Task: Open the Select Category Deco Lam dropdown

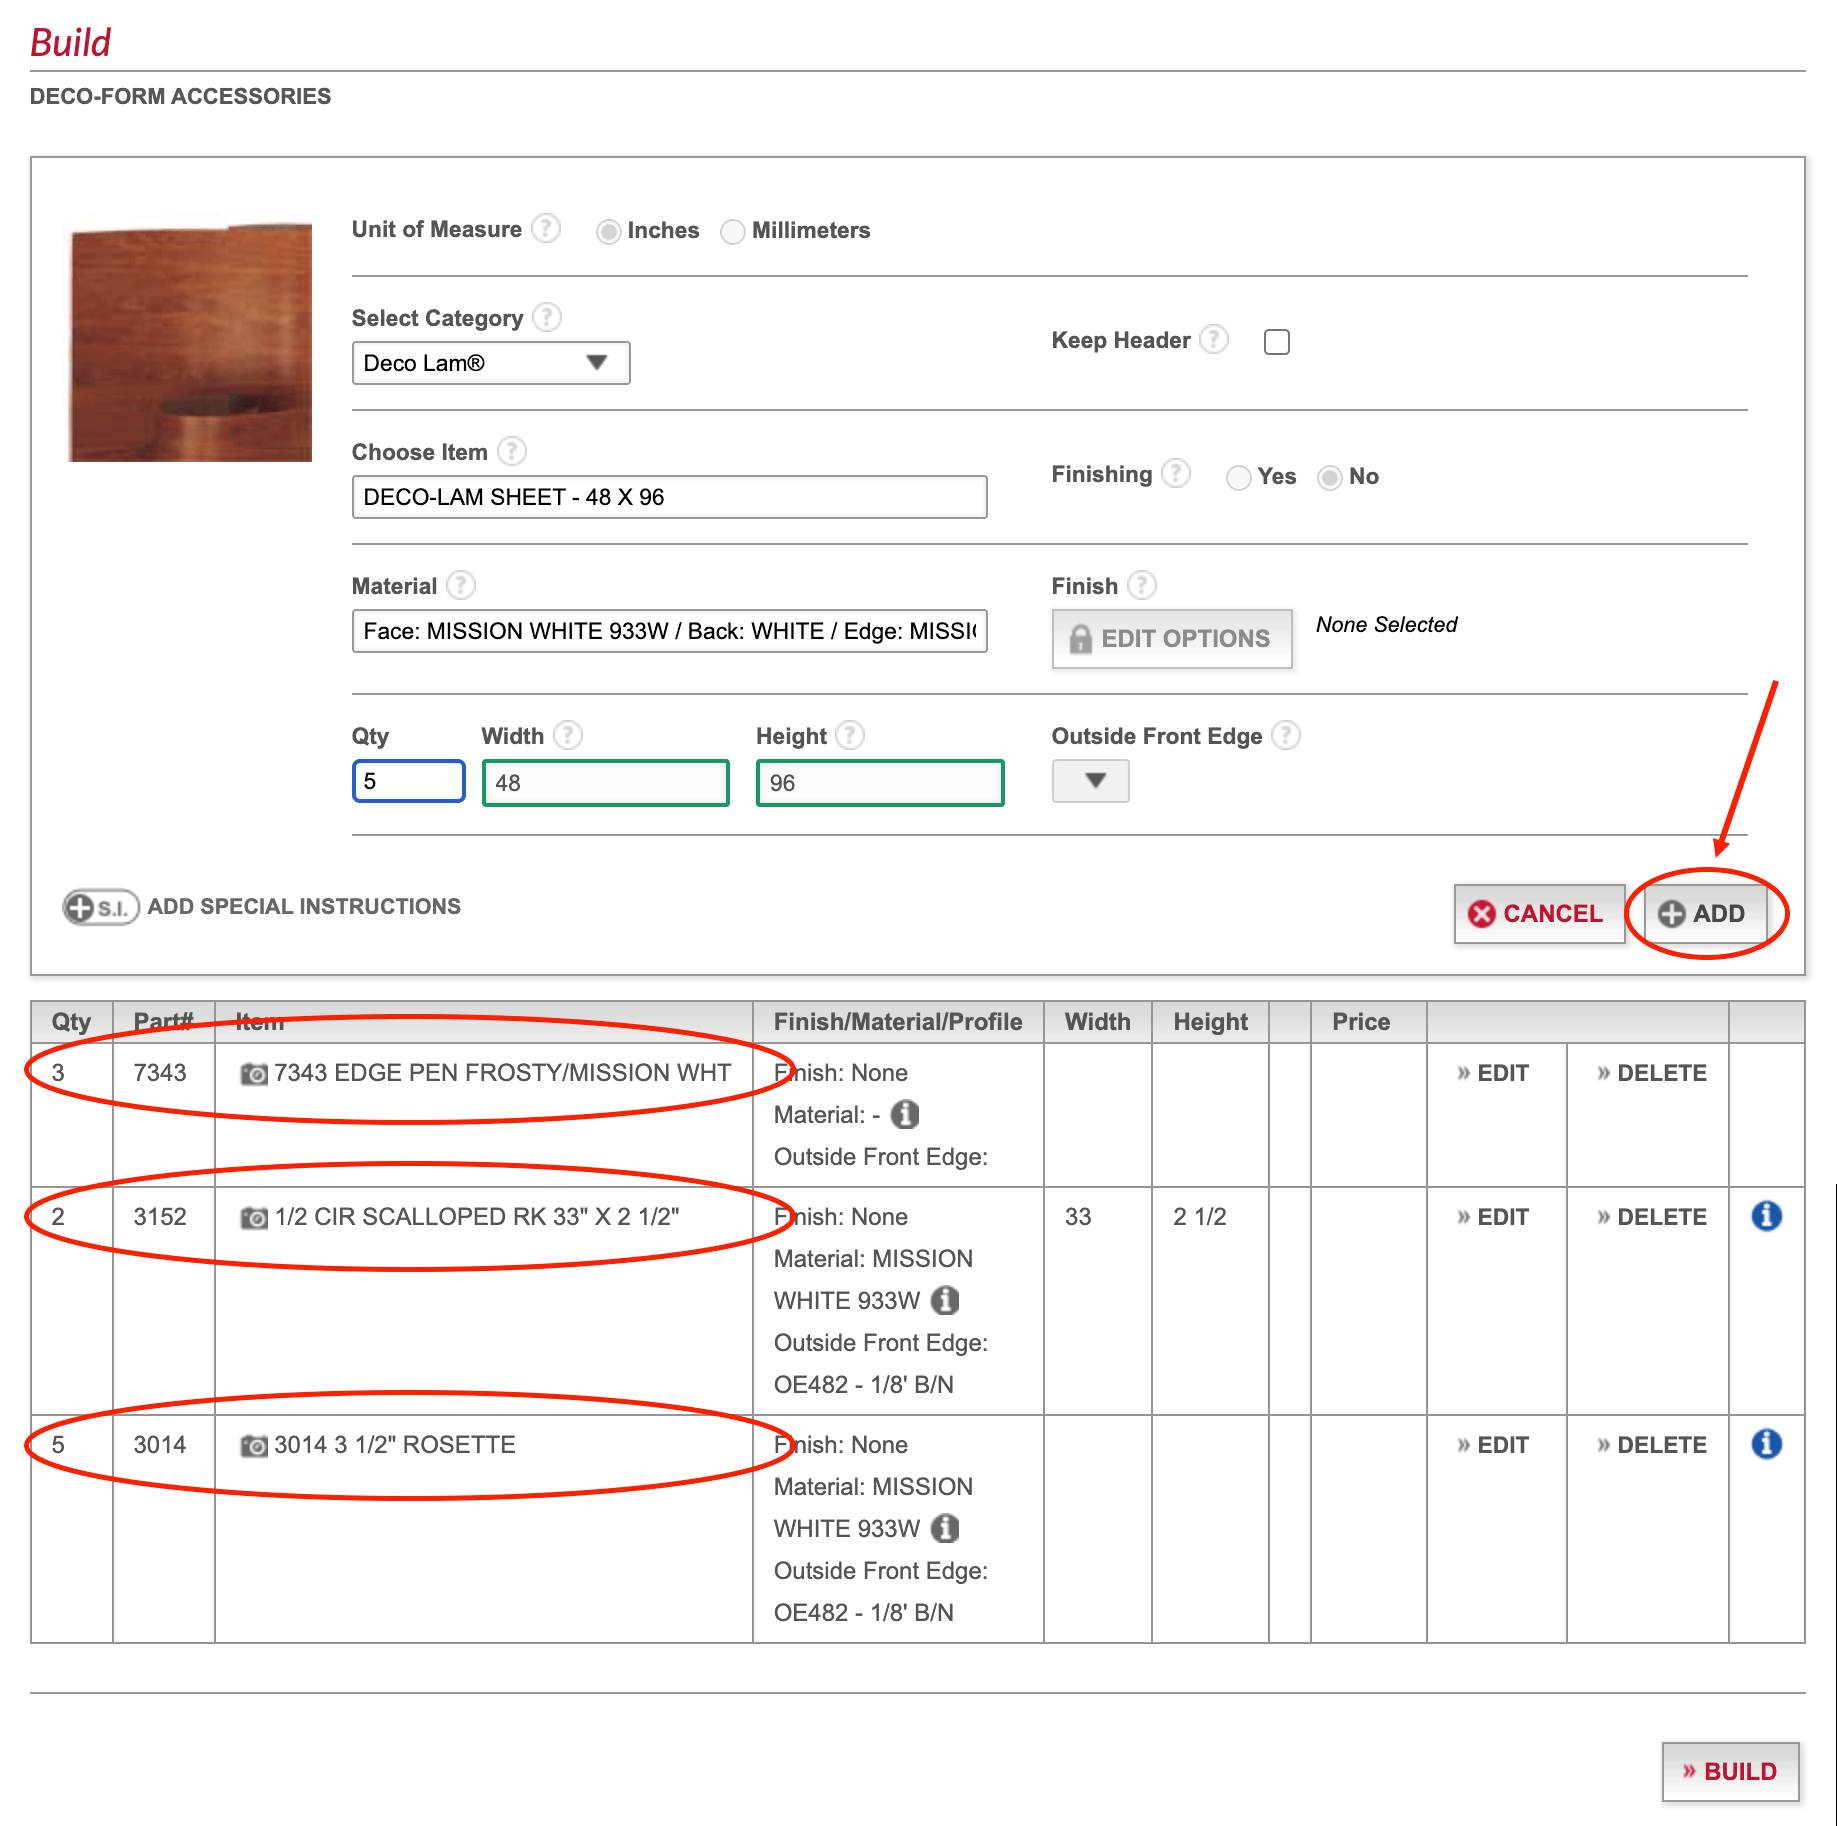Action: click(x=491, y=363)
